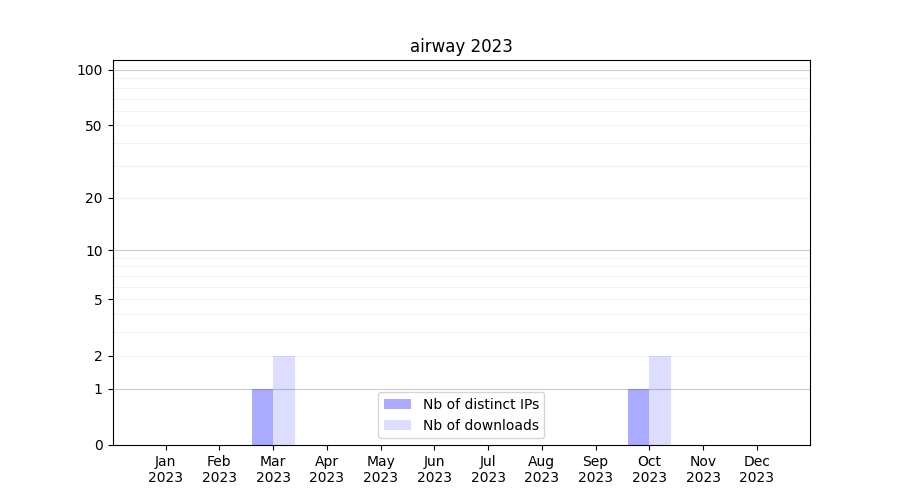Click the 100 y-axis tick label
The height and width of the screenshot is (500, 900).
coord(90,70)
